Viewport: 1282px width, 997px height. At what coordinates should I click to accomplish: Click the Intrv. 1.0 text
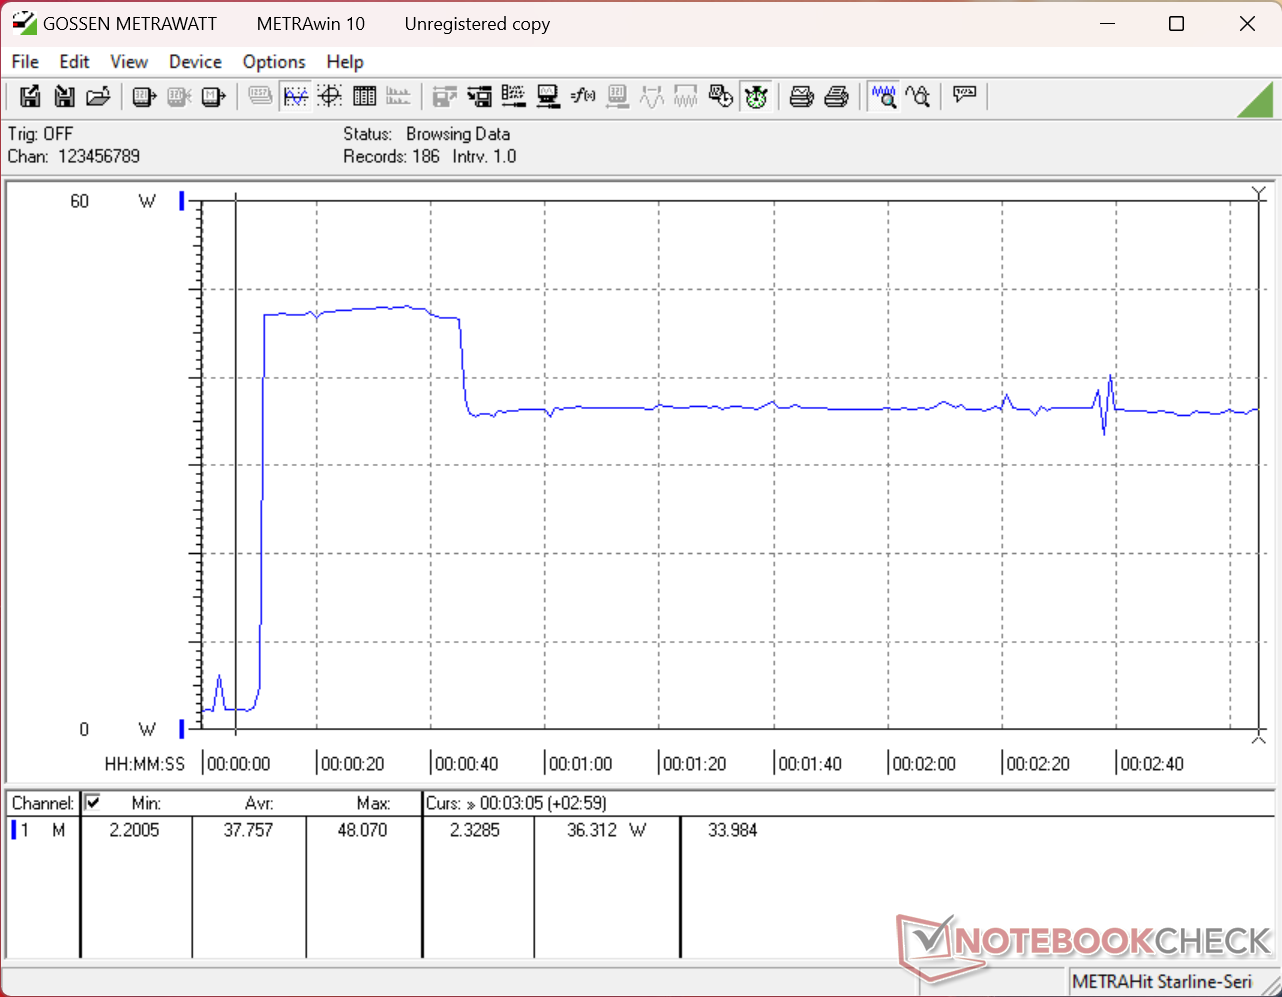[485, 156]
